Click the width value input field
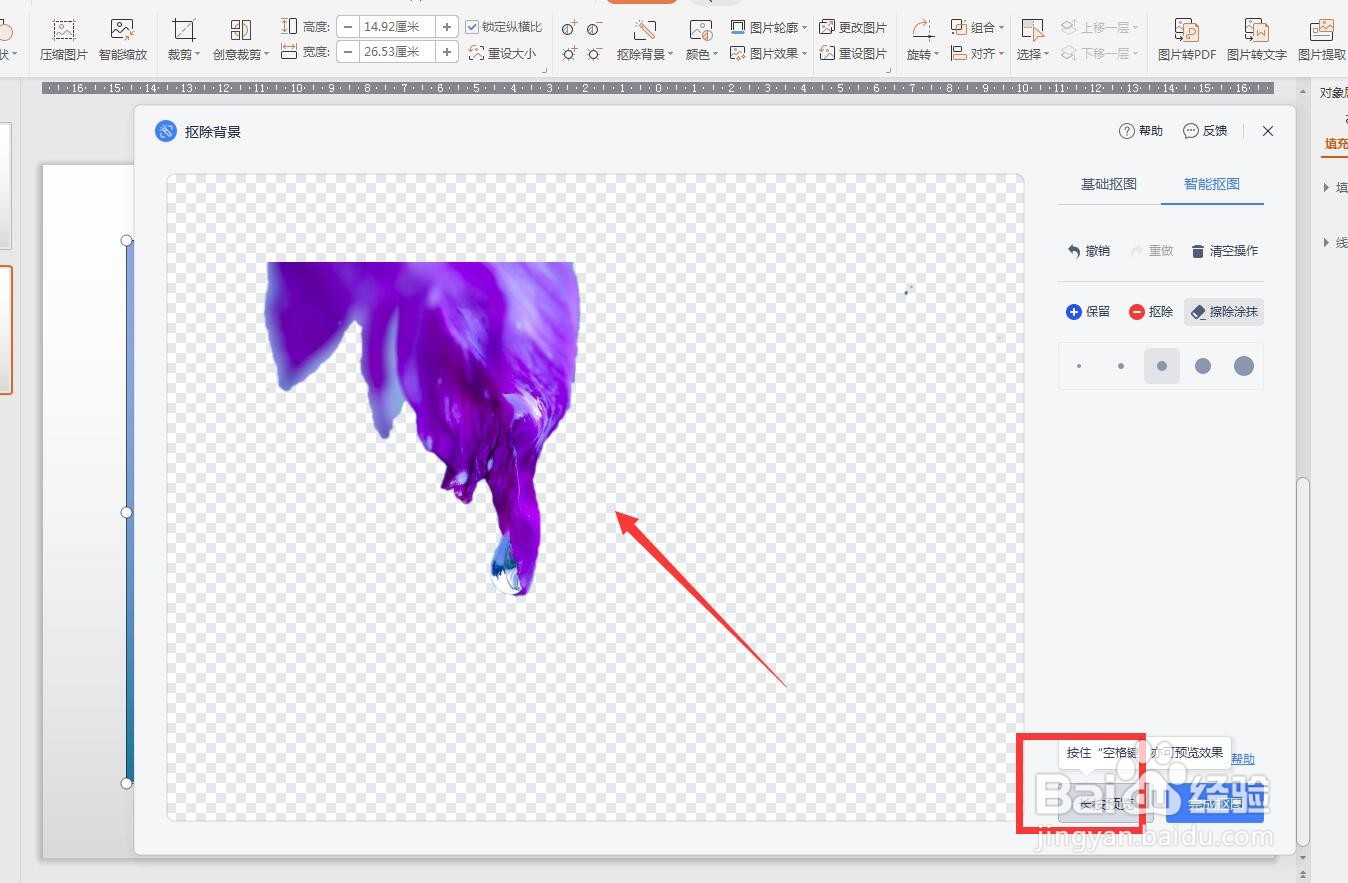1348x883 pixels. pyautogui.click(x=397, y=52)
